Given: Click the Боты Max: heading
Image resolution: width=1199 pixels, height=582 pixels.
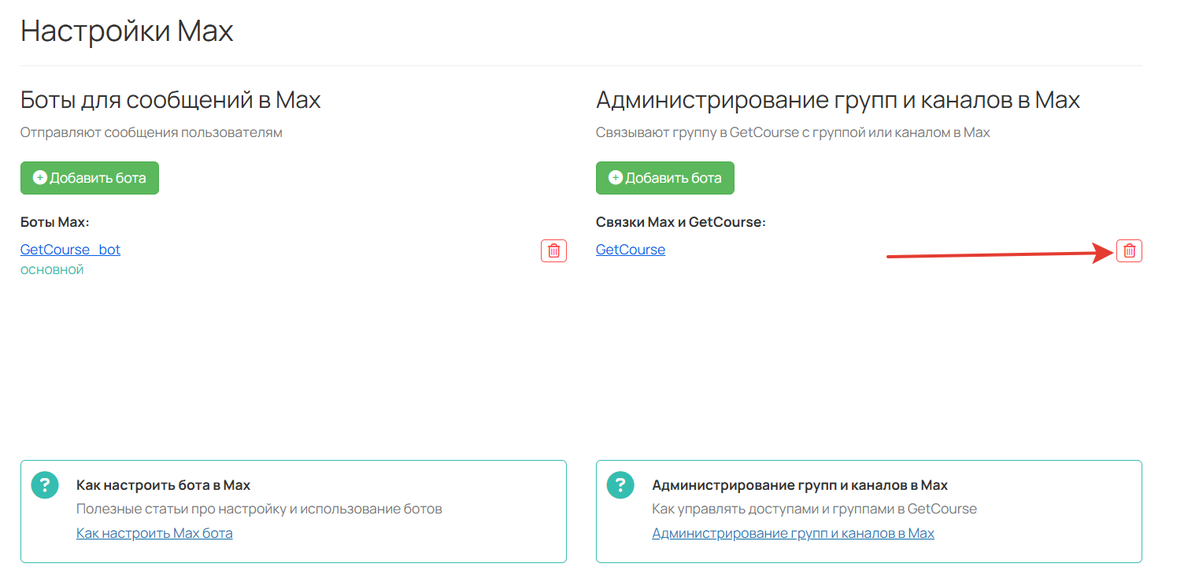Looking at the screenshot, I should (x=55, y=221).
